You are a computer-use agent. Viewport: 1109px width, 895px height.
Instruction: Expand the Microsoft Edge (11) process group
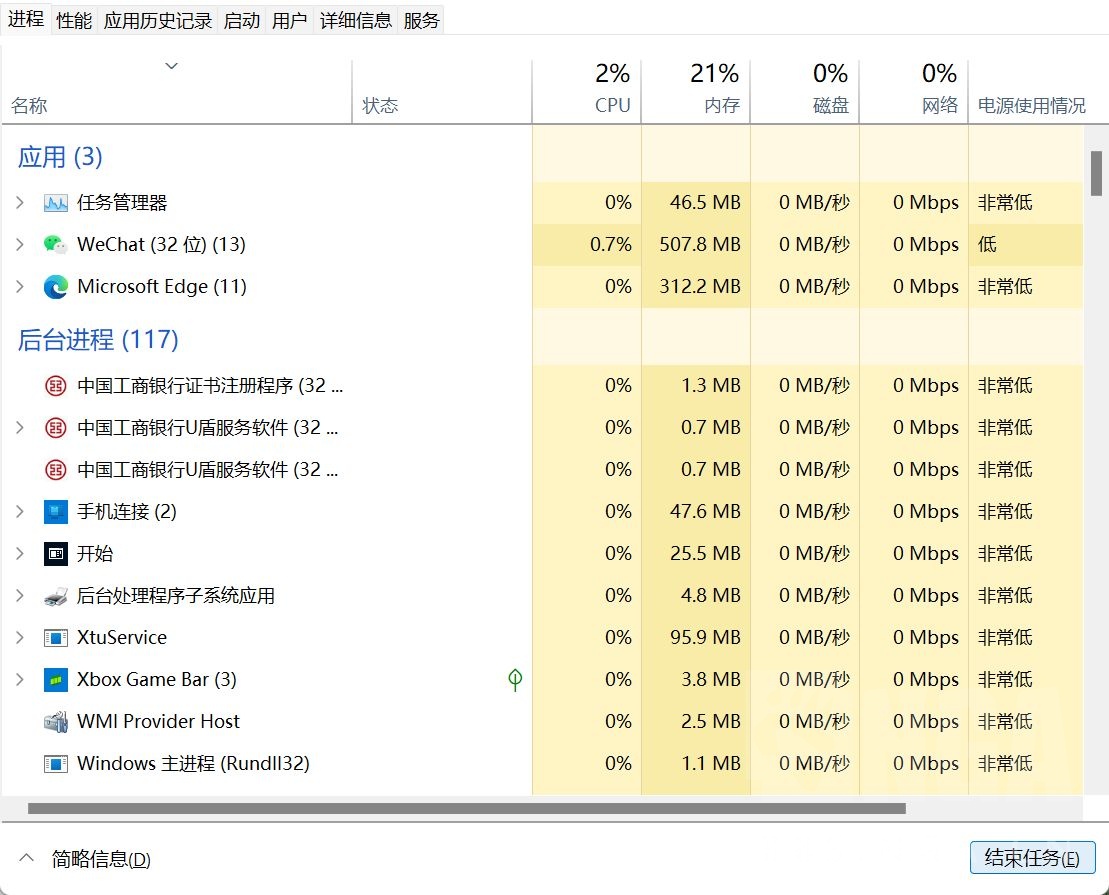20,287
